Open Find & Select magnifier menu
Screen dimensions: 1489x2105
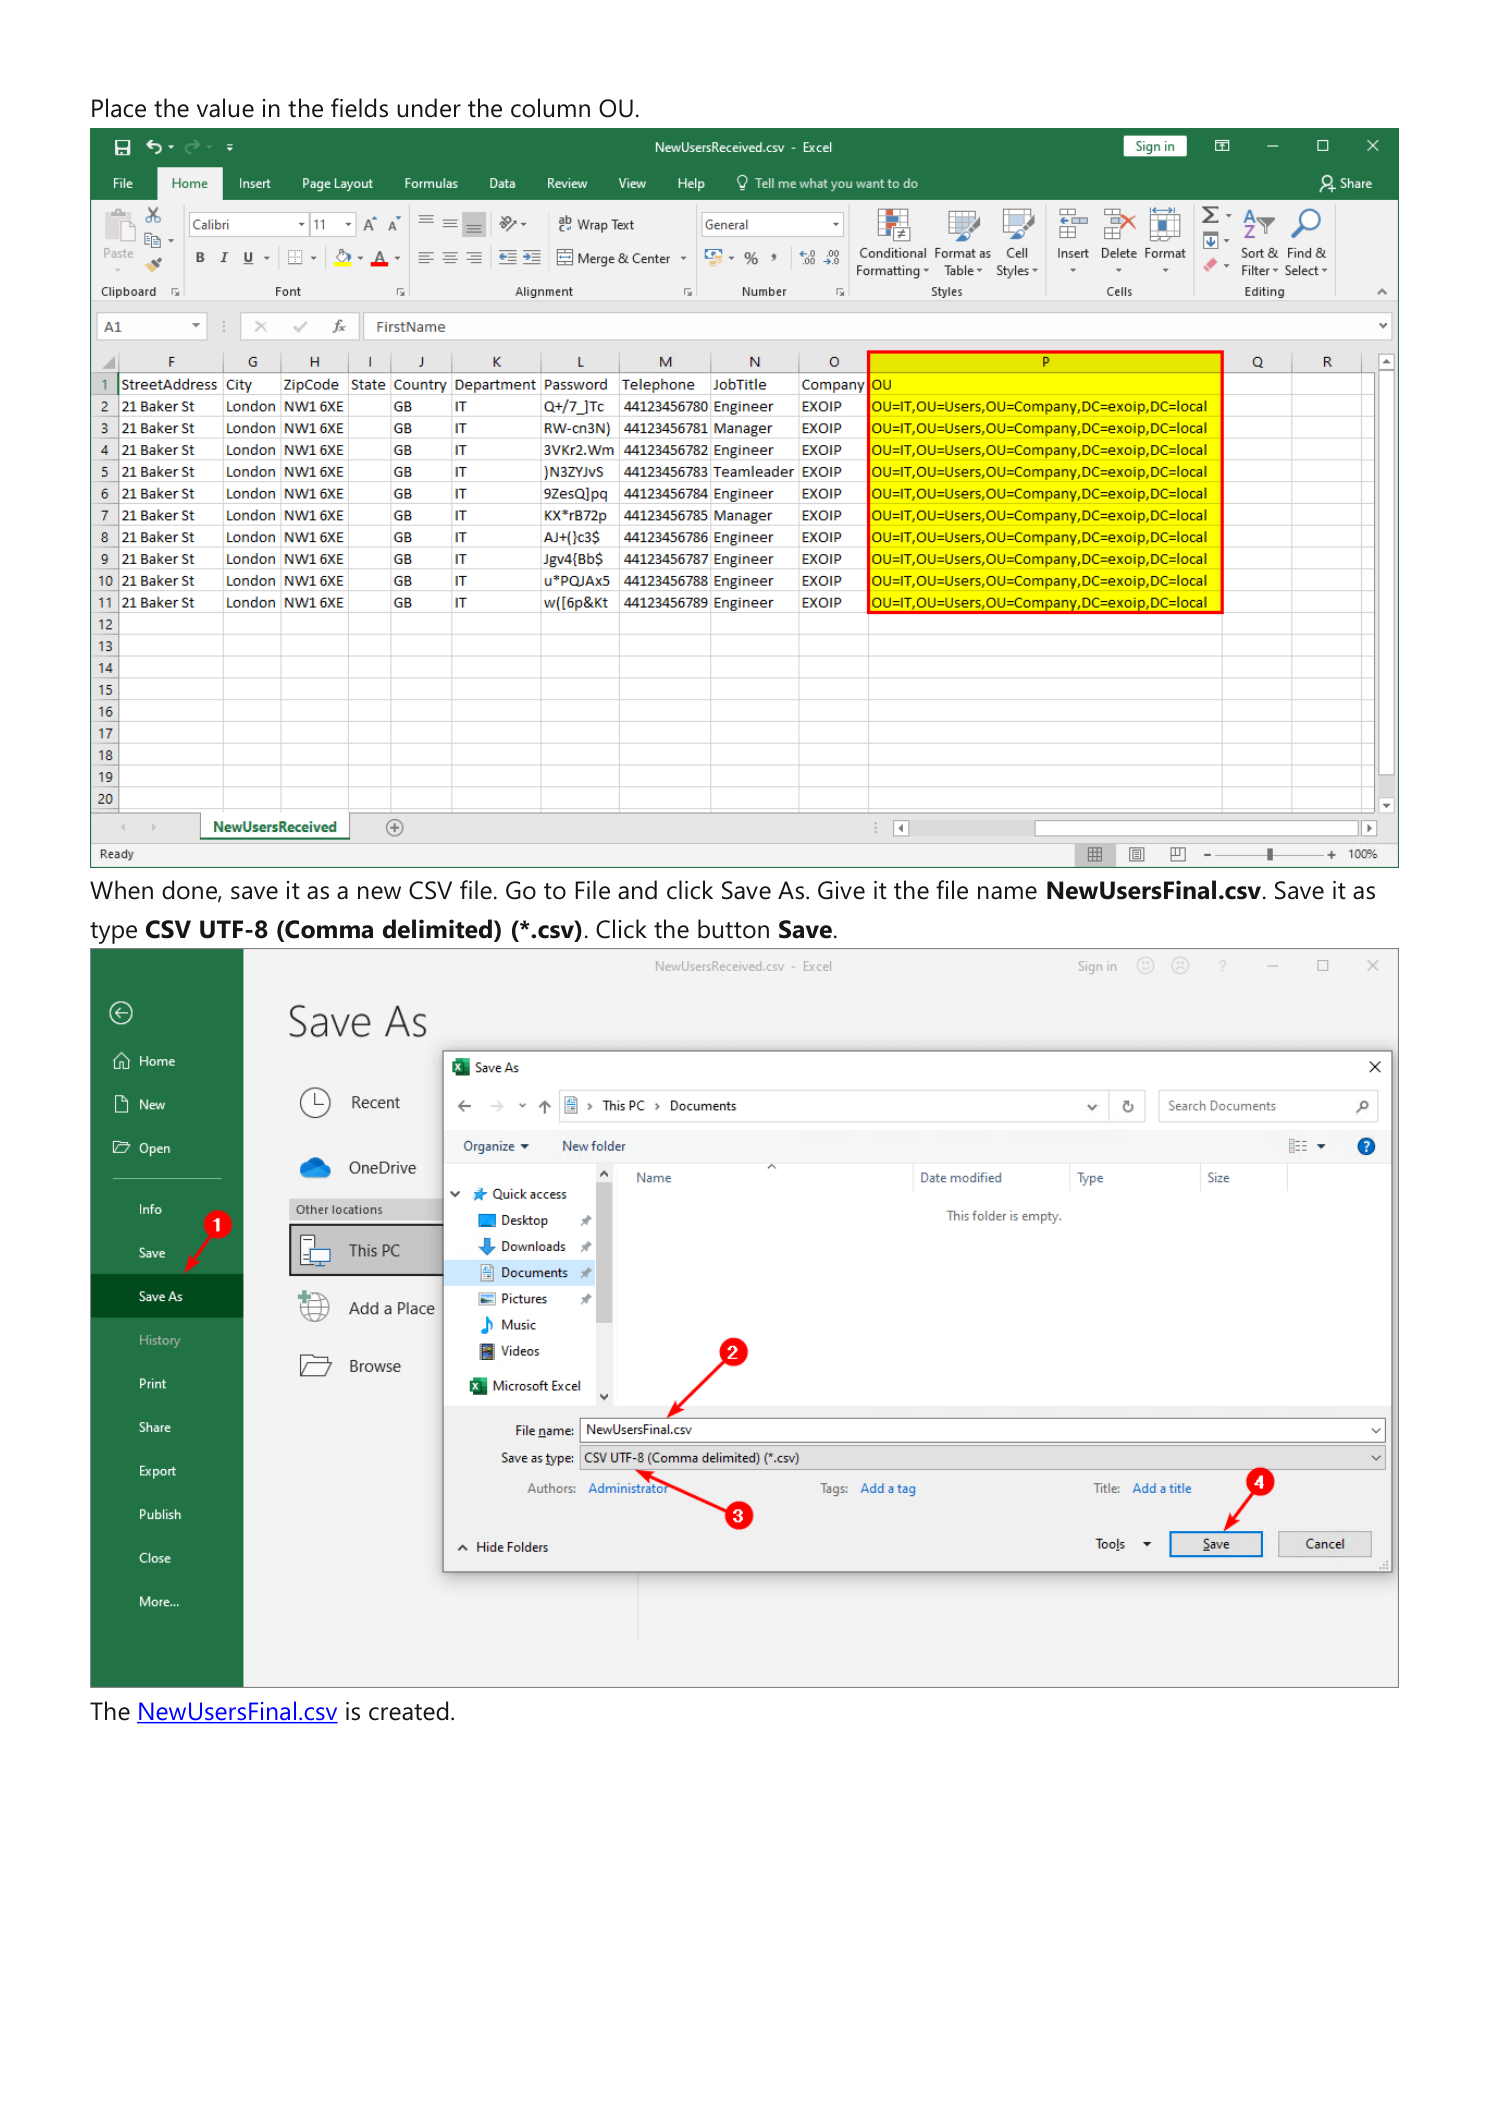[x=1306, y=244]
